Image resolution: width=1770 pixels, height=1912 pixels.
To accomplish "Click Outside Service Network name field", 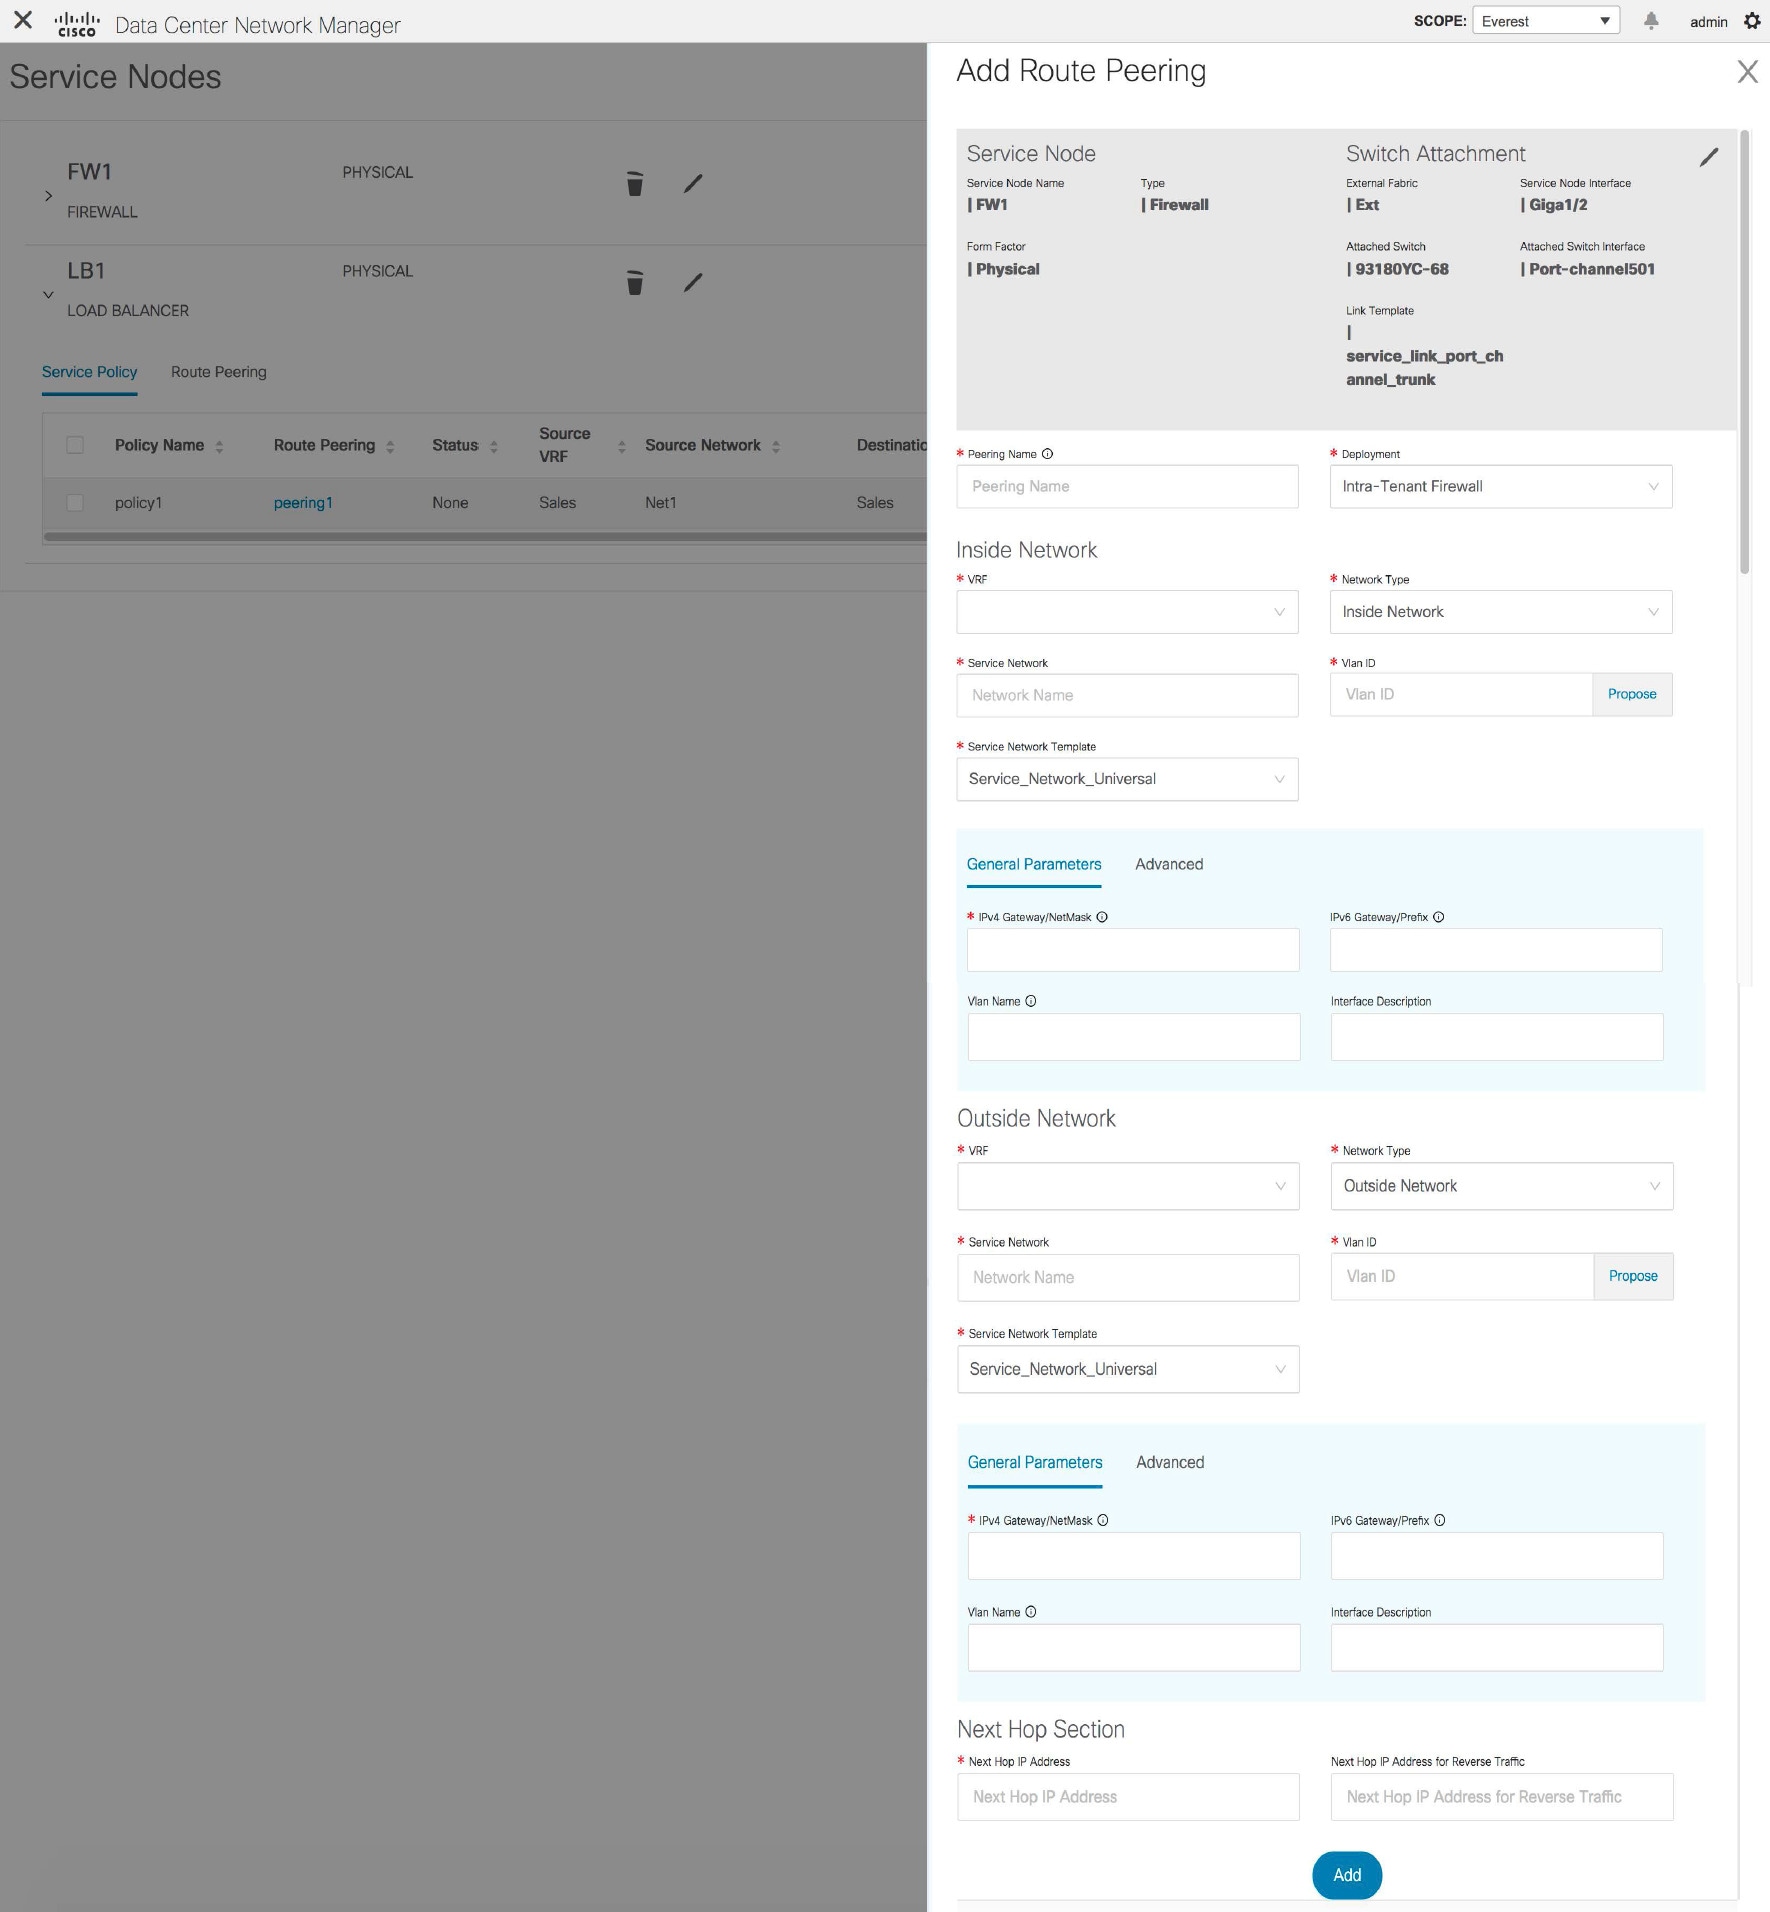I will pyautogui.click(x=1128, y=1278).
